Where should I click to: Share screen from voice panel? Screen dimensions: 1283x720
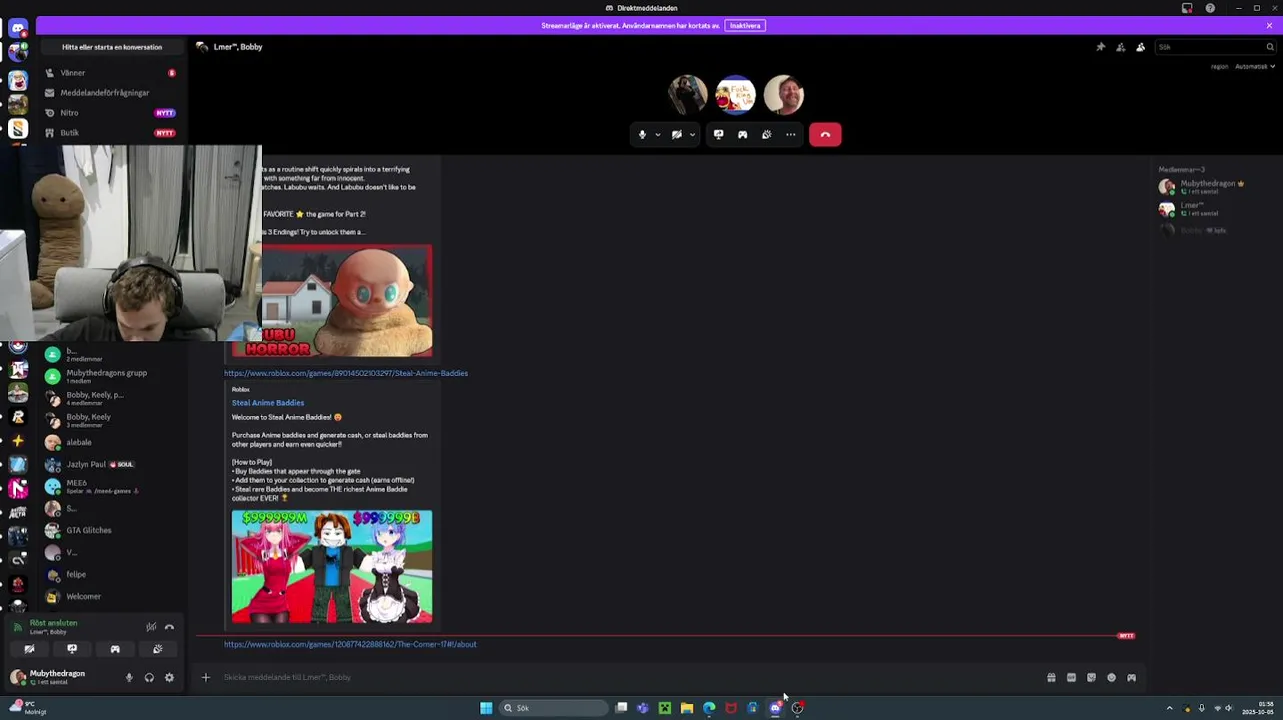(x=72, y=649)
